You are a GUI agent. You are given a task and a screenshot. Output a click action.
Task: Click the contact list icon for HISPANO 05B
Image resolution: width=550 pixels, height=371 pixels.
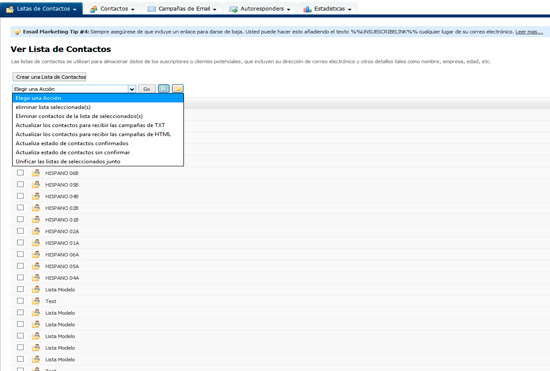[36, 184]
